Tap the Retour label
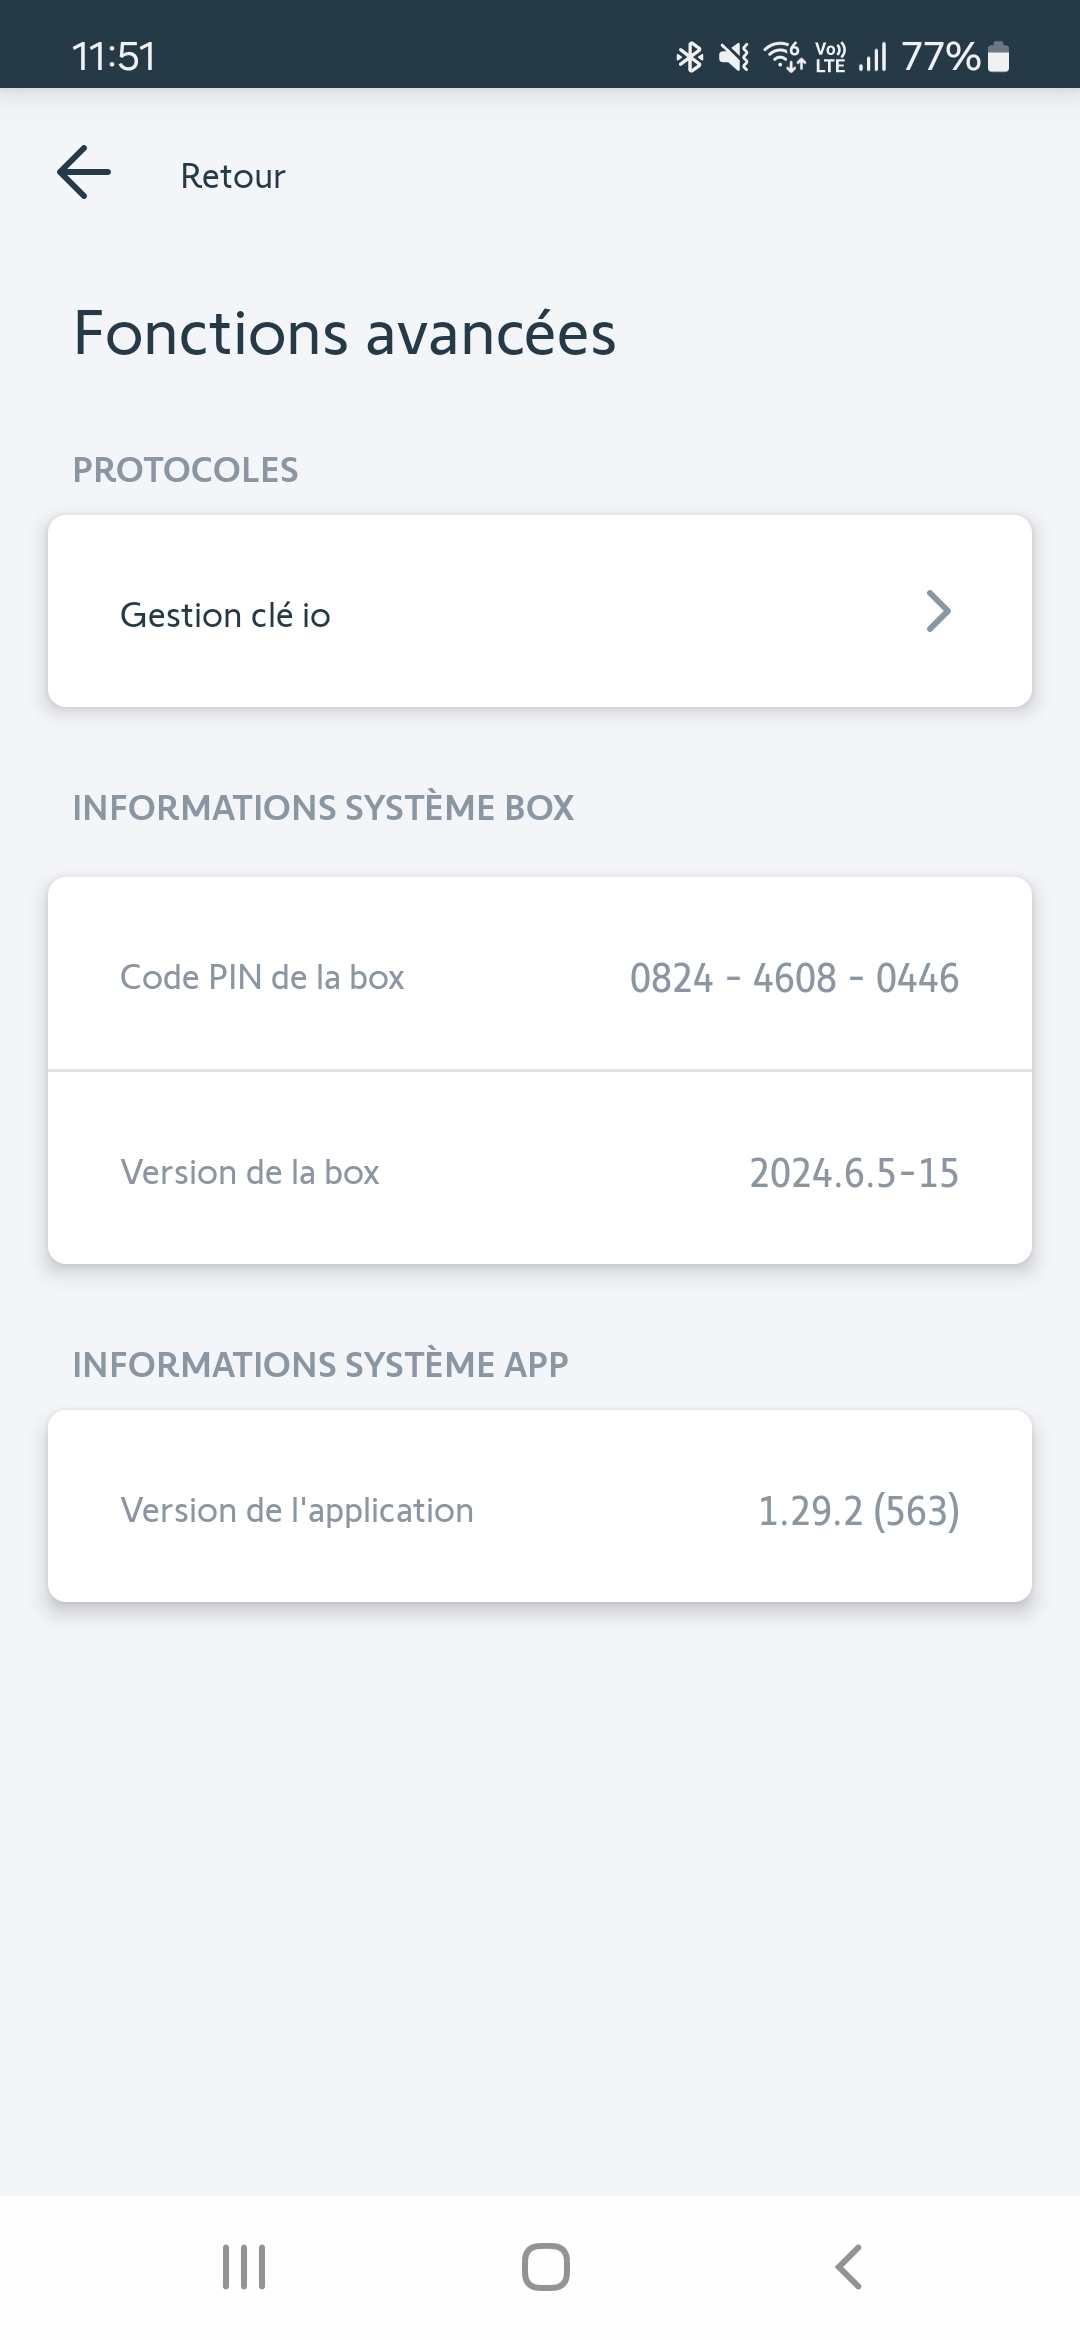 (x=232, y=176)
